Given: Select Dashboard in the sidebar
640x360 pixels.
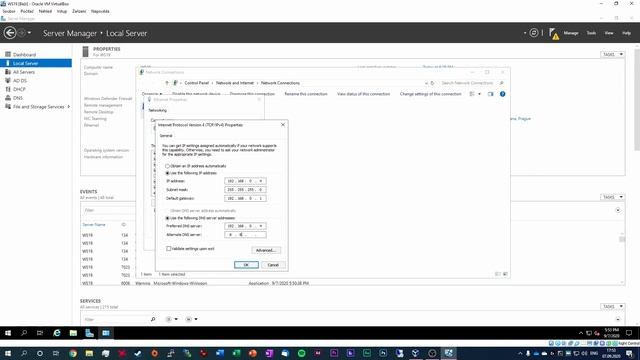Looking at the screenshot, I should tap(24, 55).
